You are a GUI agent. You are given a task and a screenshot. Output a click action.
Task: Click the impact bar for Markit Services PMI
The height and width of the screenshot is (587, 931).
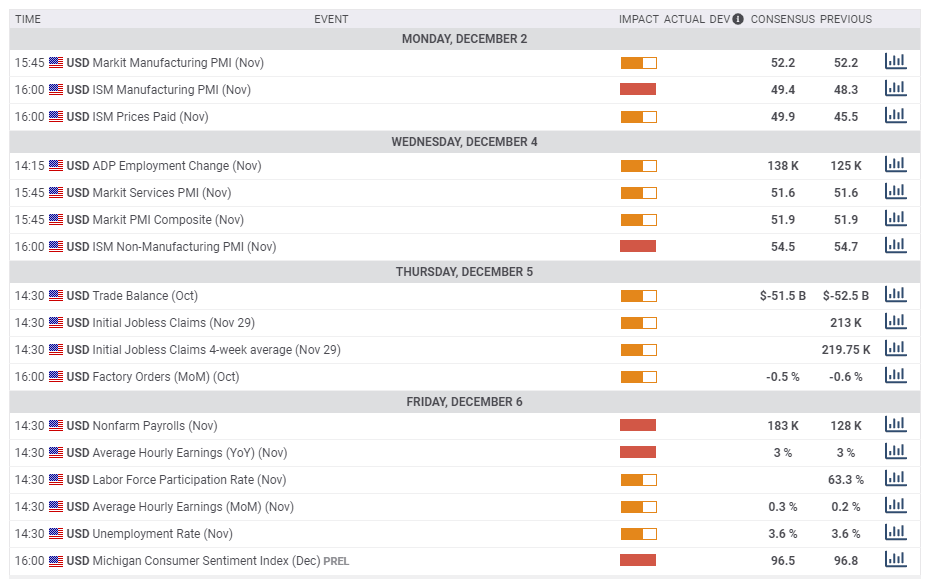[638, 192]
